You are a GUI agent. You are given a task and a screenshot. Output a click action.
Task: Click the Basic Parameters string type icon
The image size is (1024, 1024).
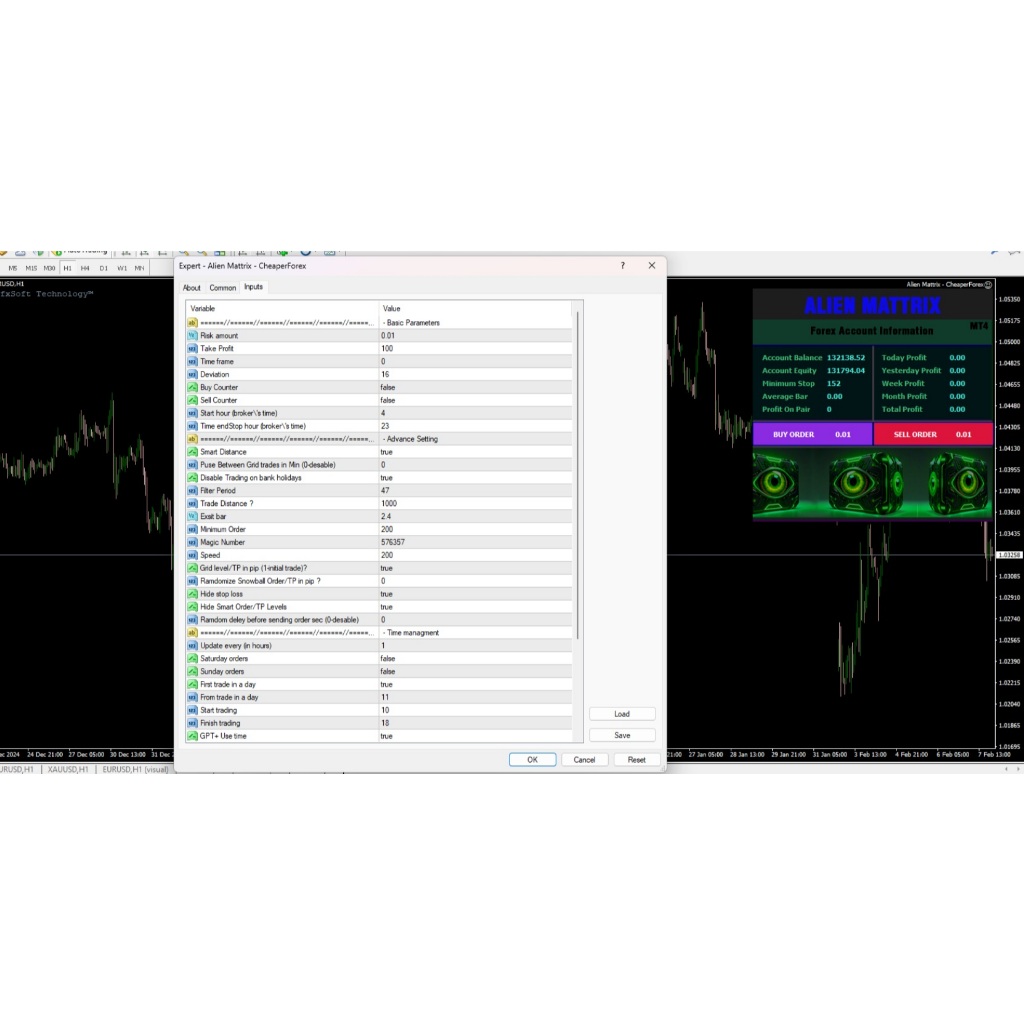click(x=192, y=323)
